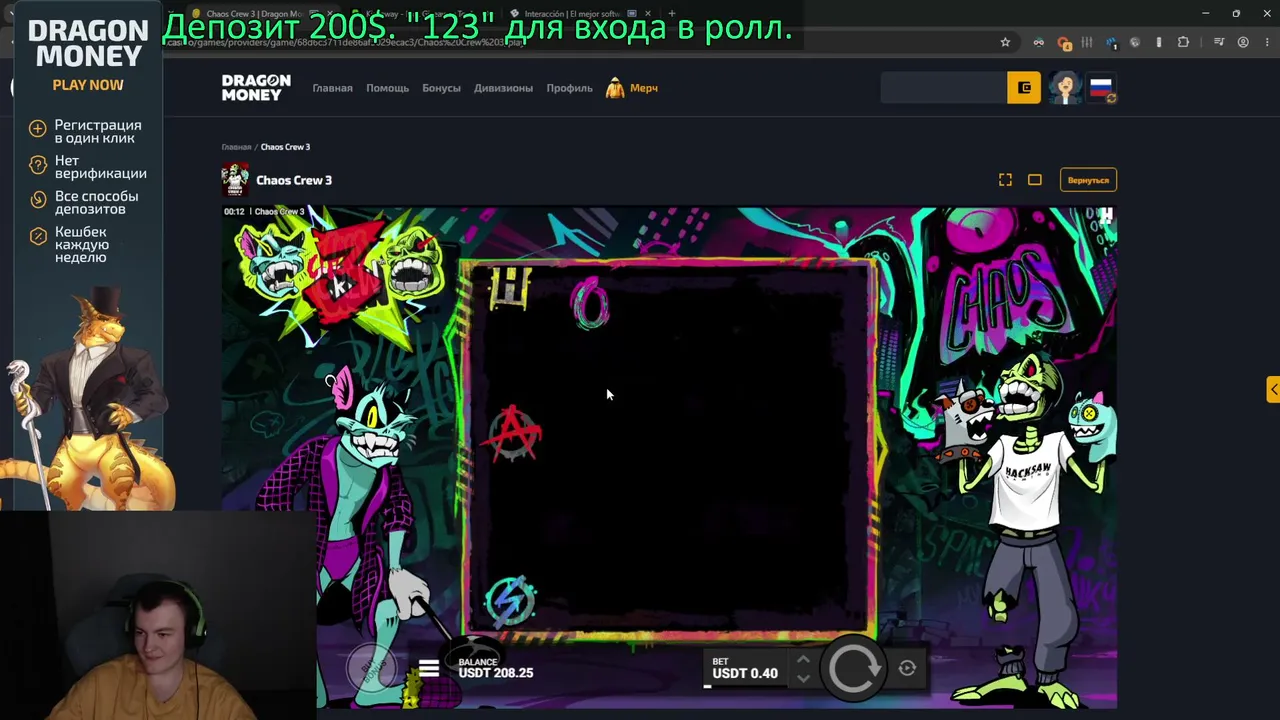Open a new browser tab
The height and width of the screenshot is (720, 1280).
tap(672, 14)
